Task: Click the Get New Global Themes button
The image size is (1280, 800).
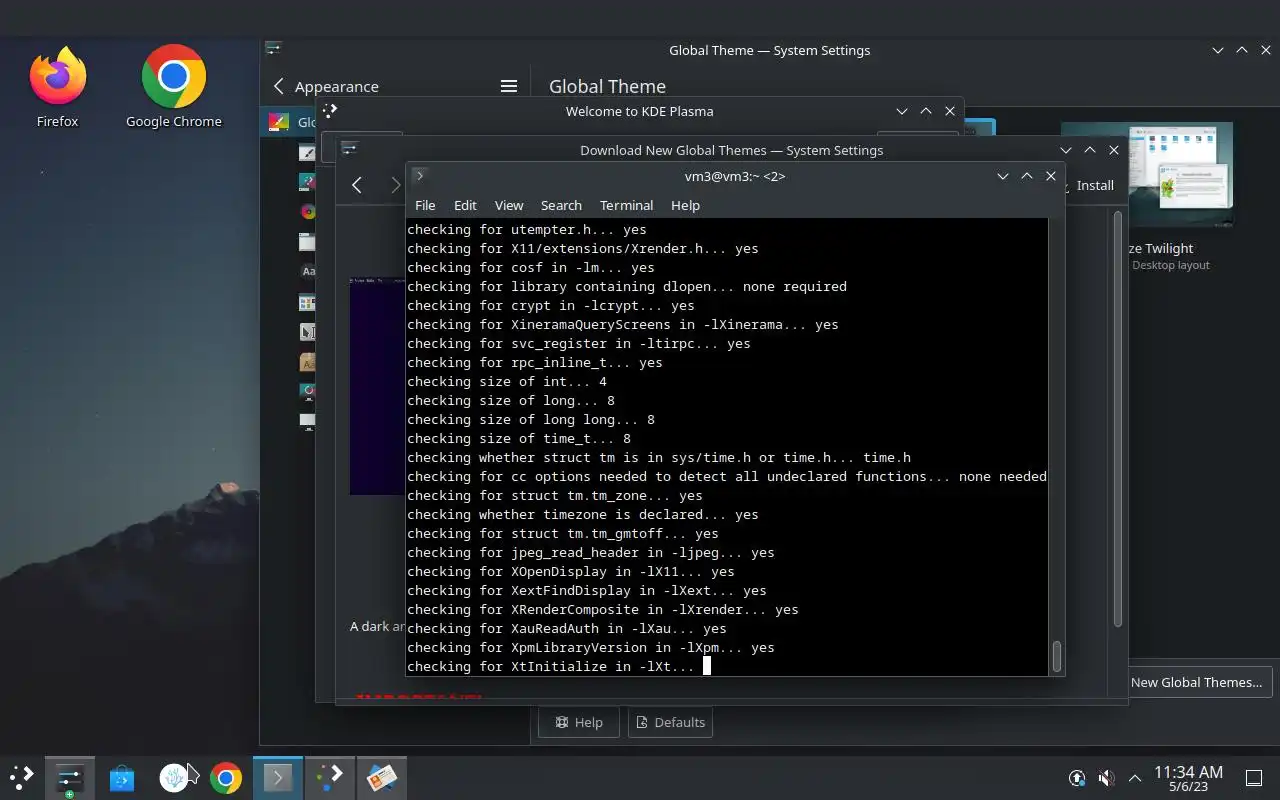Action: click(x=1199, y=682)
